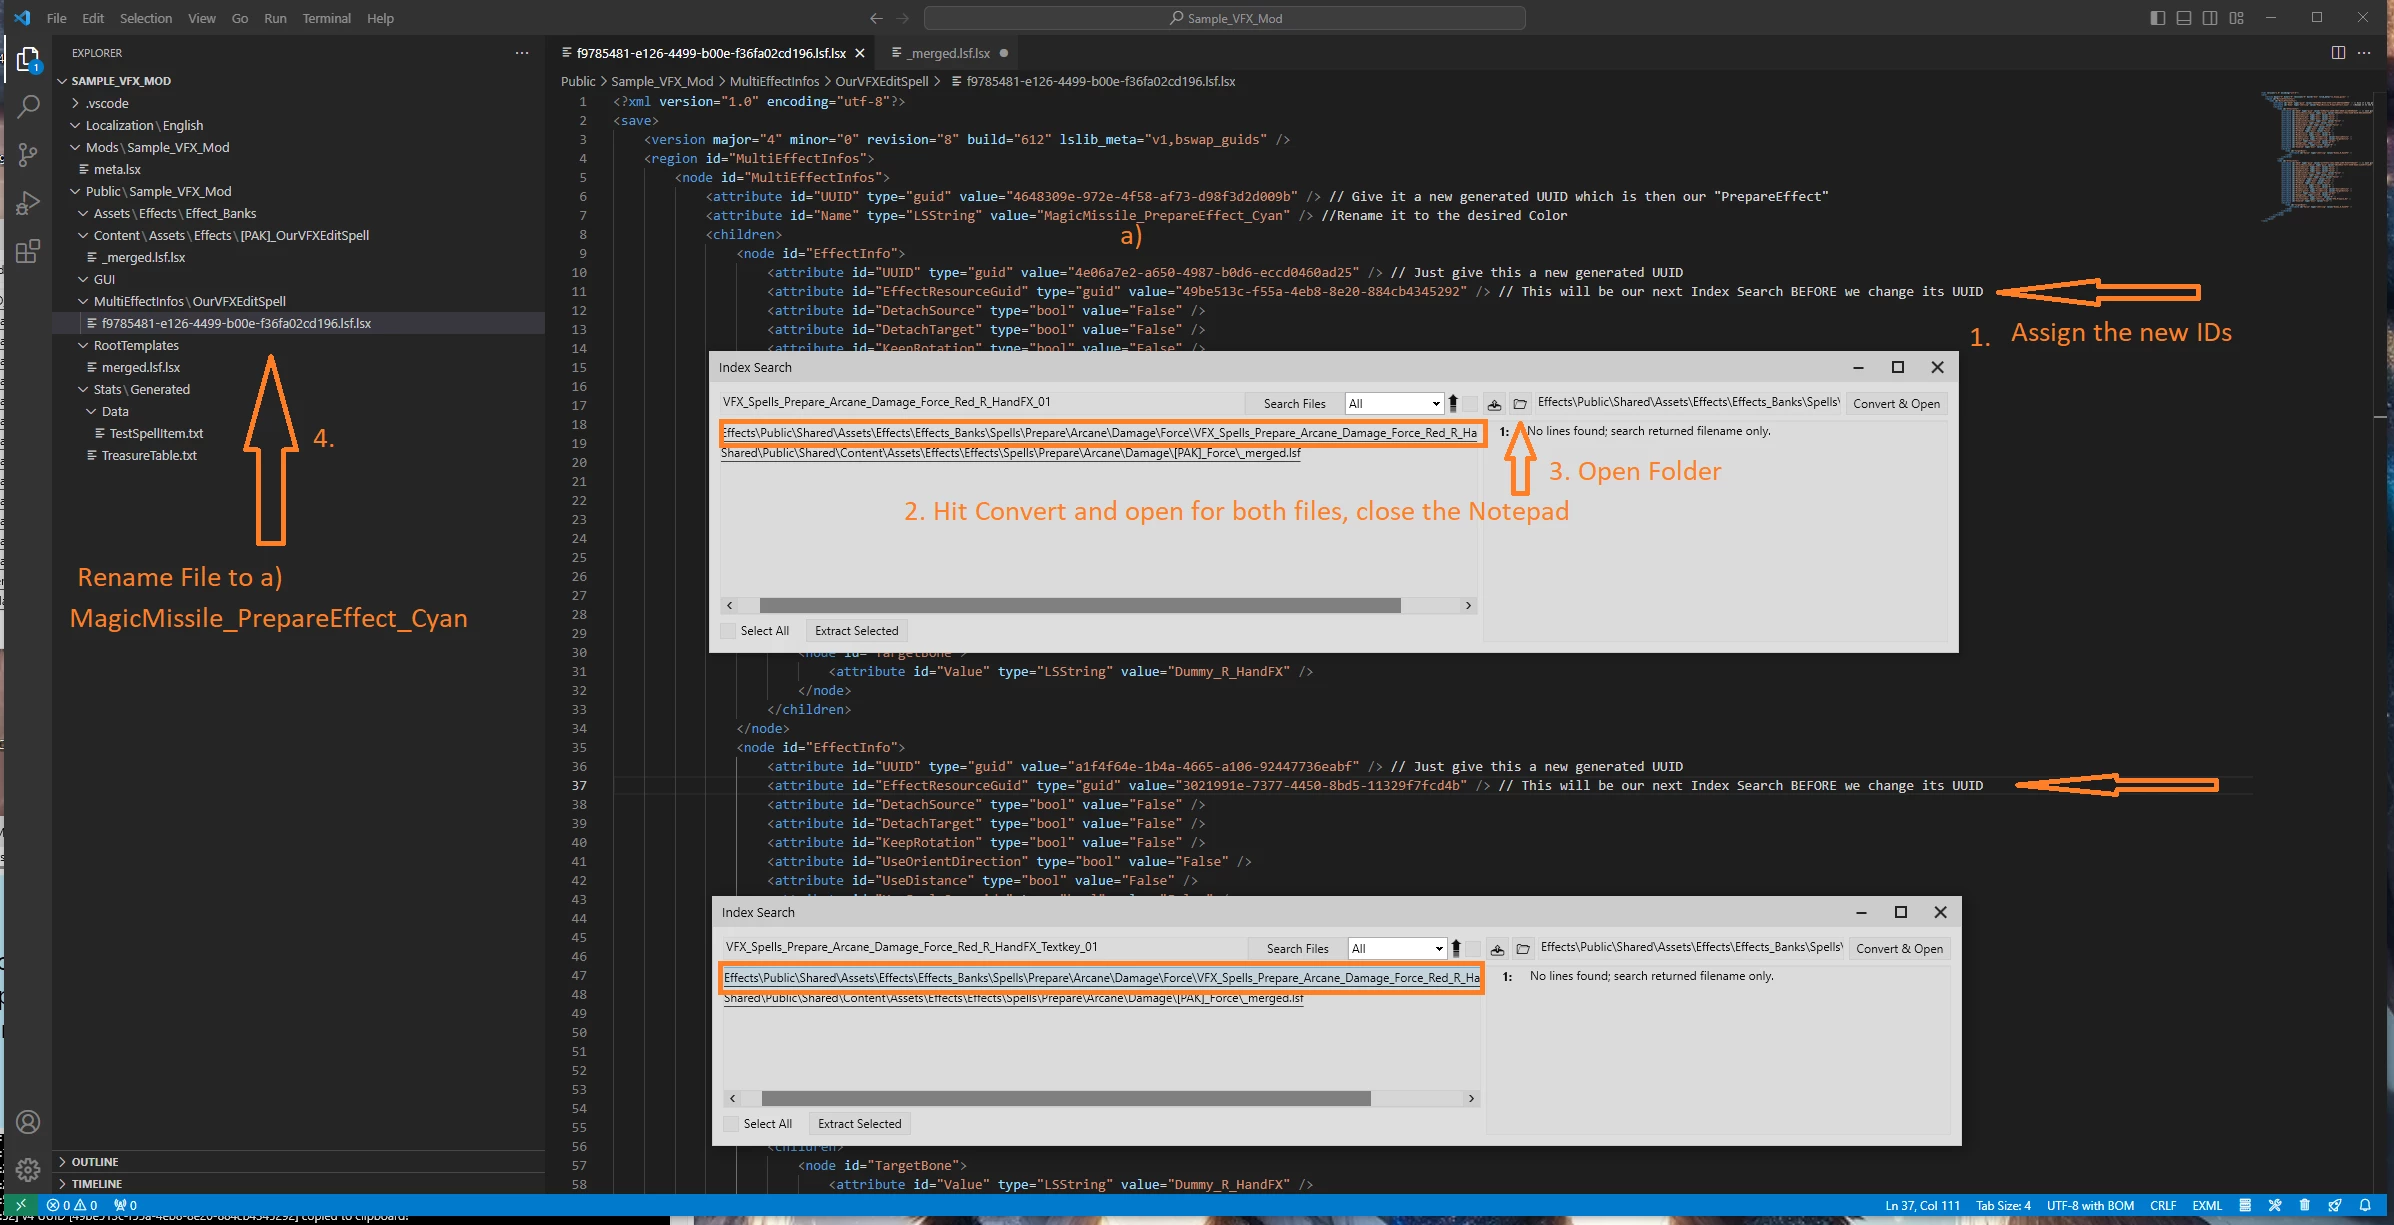
Task: Toggle the bottom panel layout icon
Action: pos(2184,18)
